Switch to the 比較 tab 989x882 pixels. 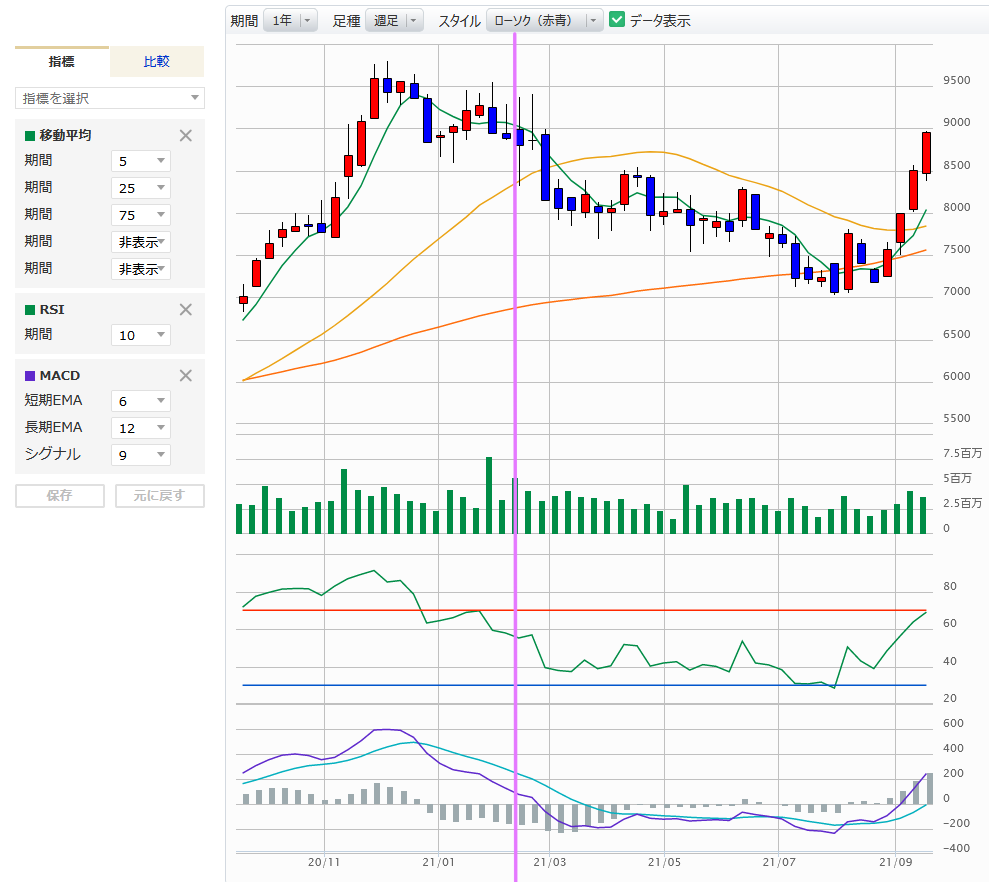tap(157, 62)
